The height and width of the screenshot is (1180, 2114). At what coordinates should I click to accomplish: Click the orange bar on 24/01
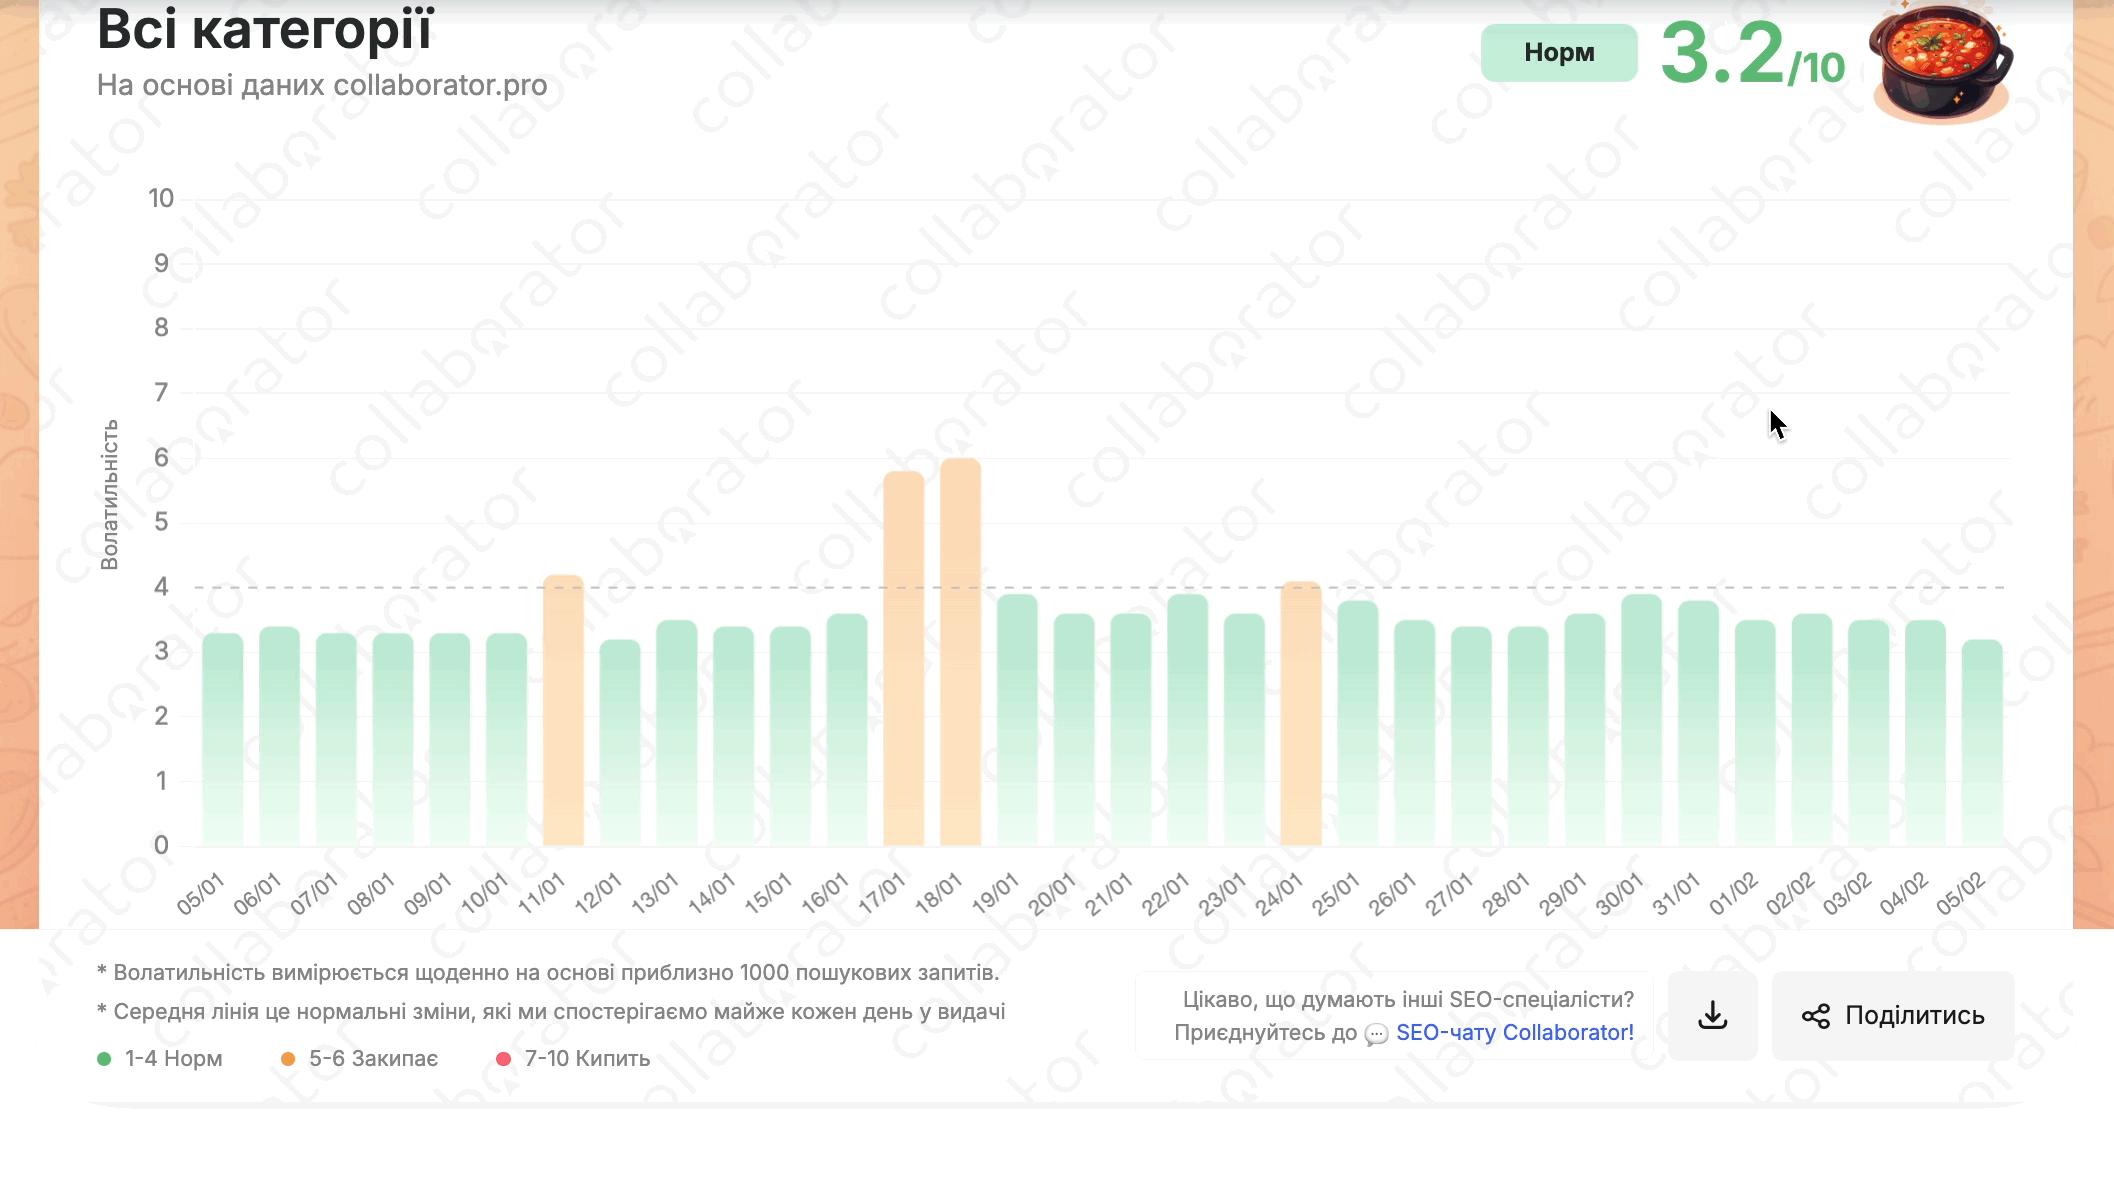1300,713
